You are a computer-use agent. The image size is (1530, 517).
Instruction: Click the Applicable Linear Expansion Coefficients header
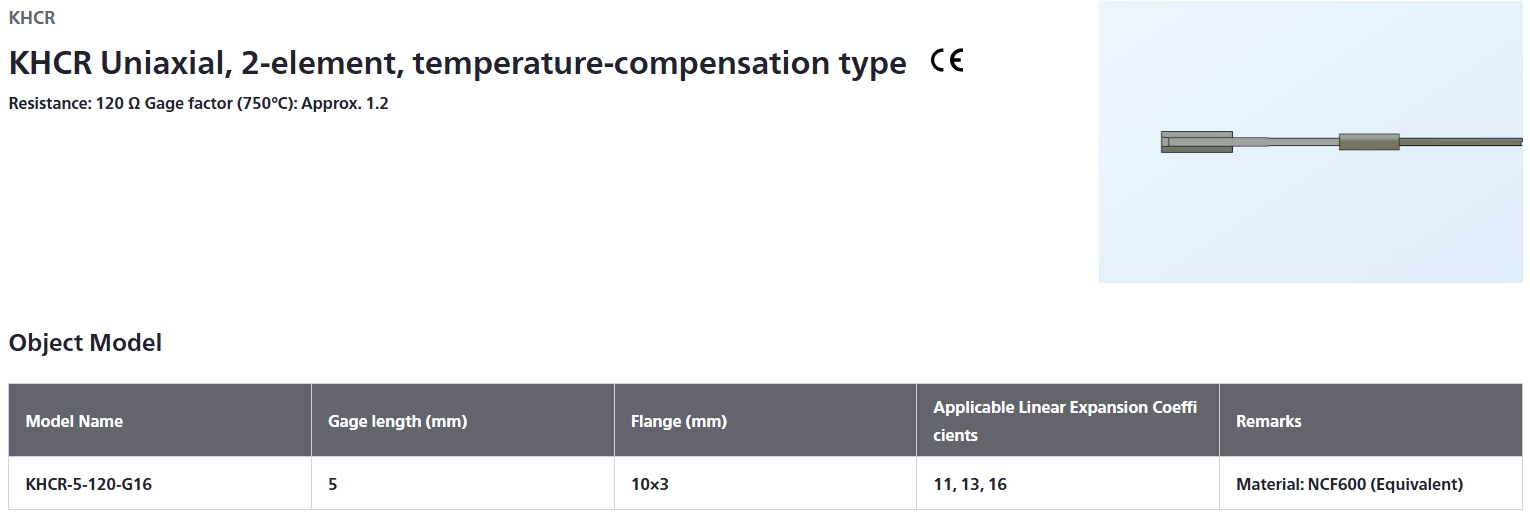1067,421
